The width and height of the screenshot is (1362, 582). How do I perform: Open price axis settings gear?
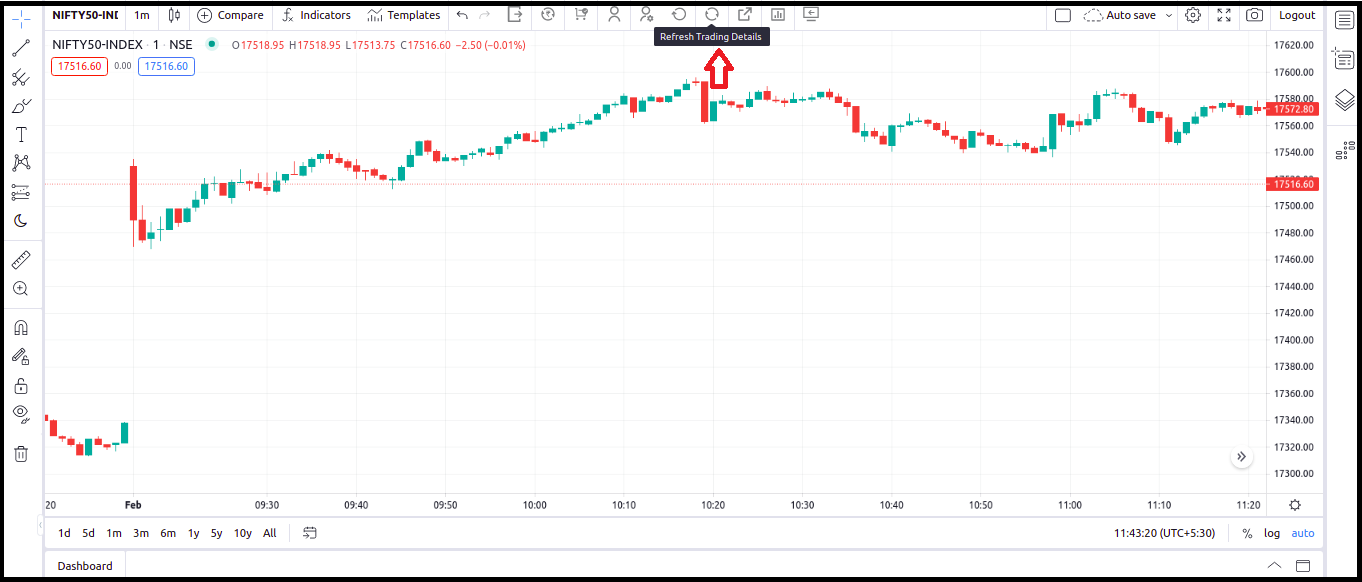[1295, 505]
